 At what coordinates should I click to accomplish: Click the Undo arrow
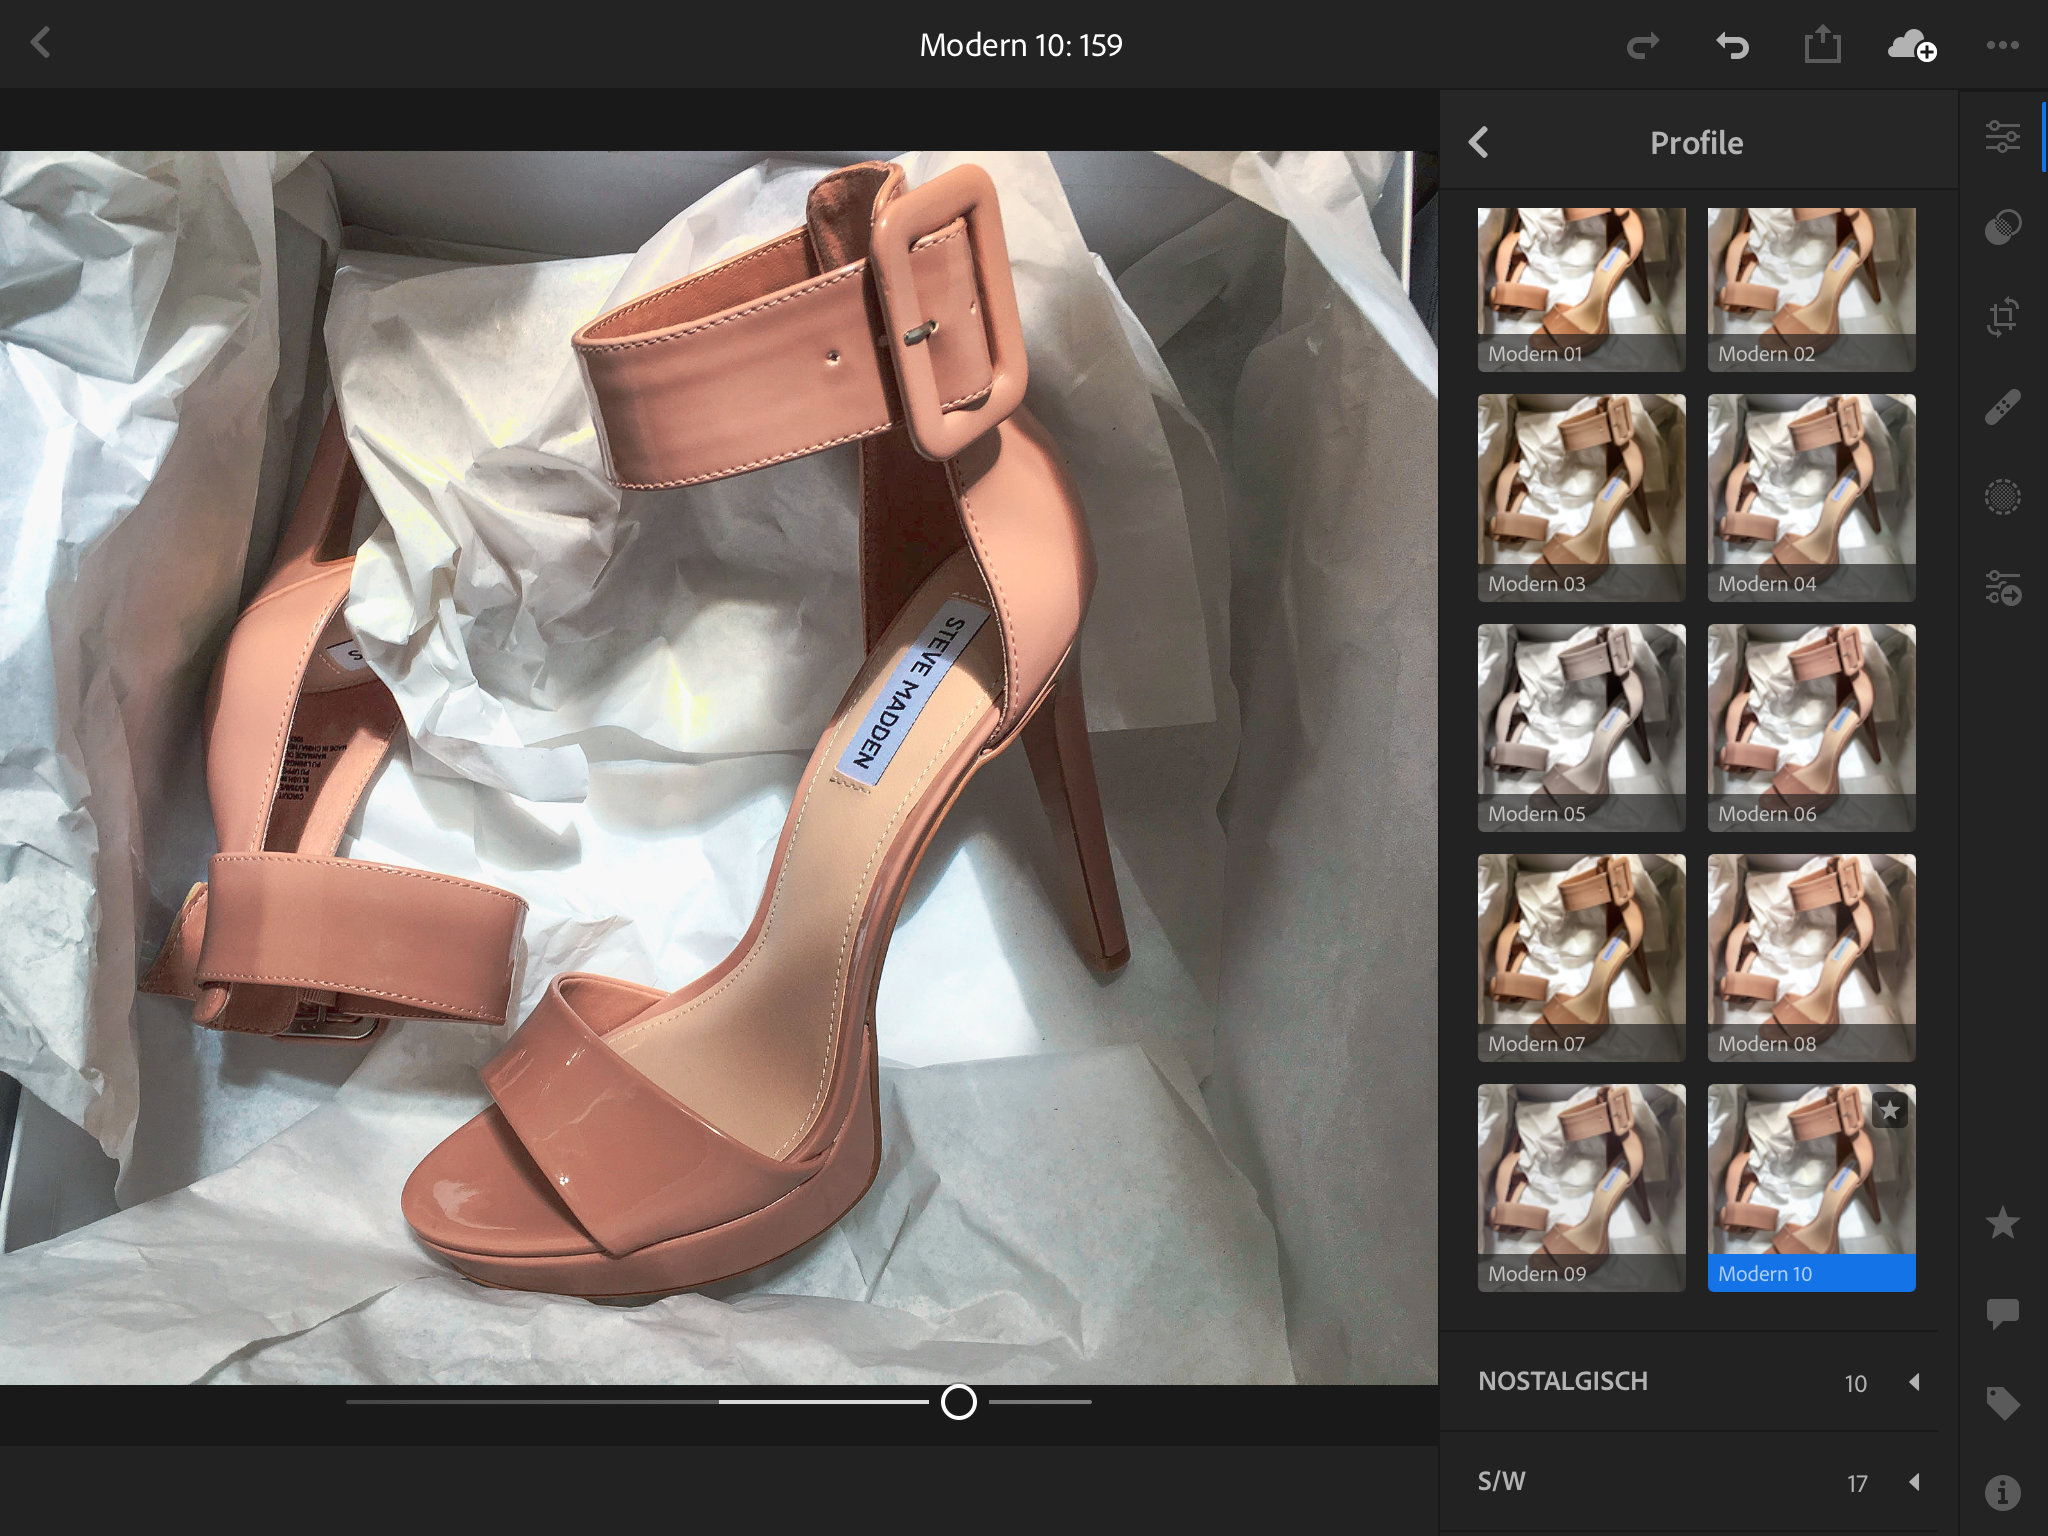click(1732, 45)
